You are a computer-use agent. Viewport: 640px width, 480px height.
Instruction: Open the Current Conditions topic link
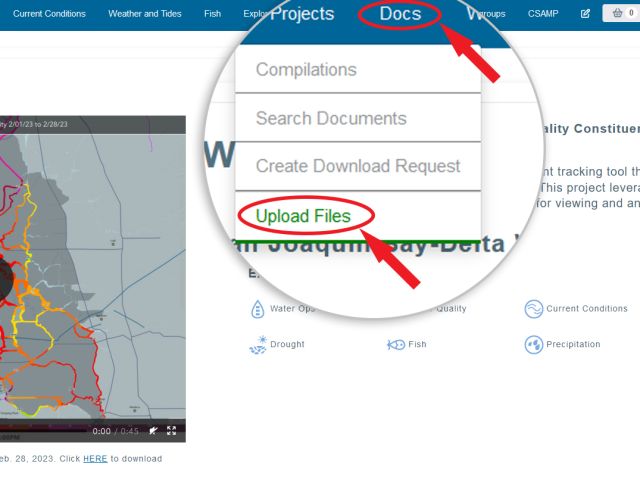[587, 309]
